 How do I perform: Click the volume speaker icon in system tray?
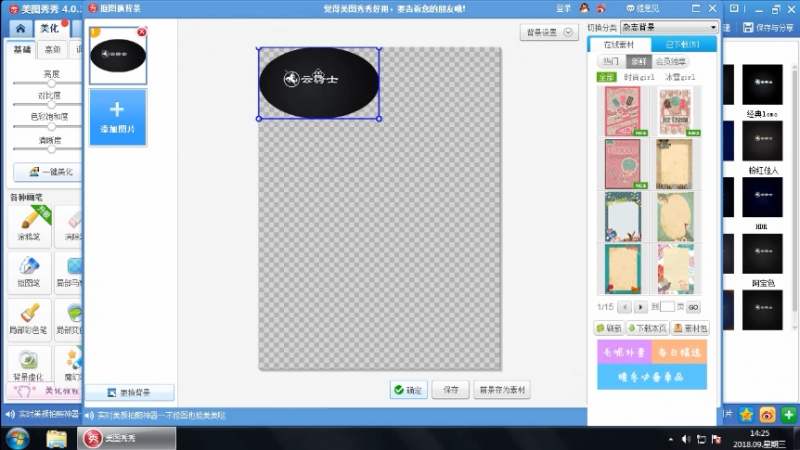point(686,439)
